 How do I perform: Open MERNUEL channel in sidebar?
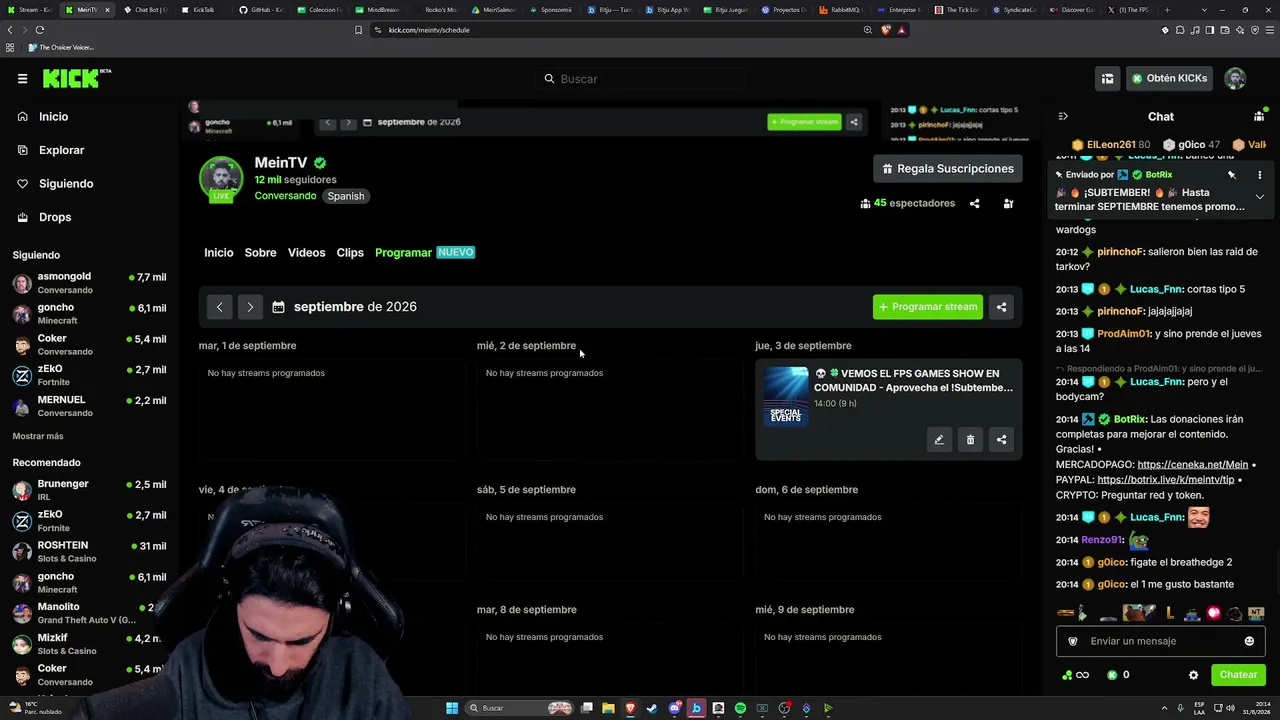[x=89, y=406]
